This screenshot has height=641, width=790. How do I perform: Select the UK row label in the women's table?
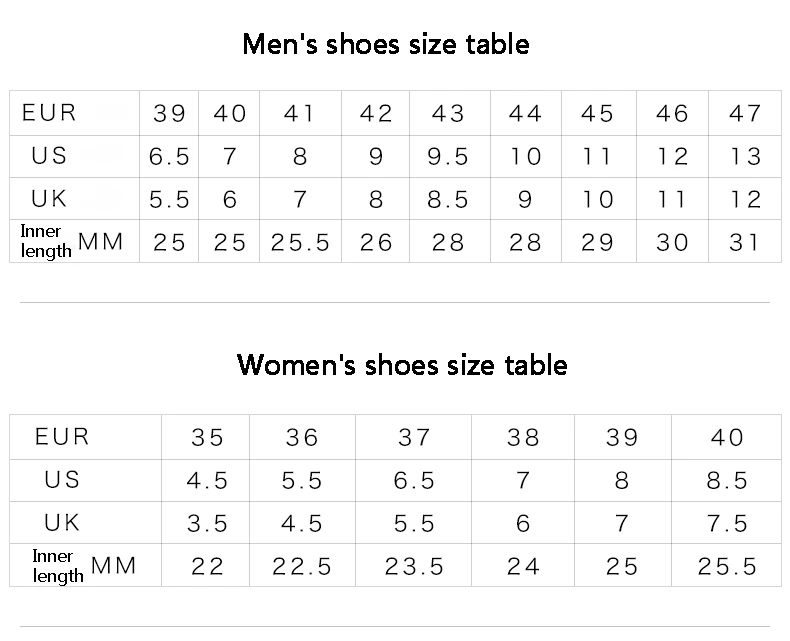click(62, 523)
